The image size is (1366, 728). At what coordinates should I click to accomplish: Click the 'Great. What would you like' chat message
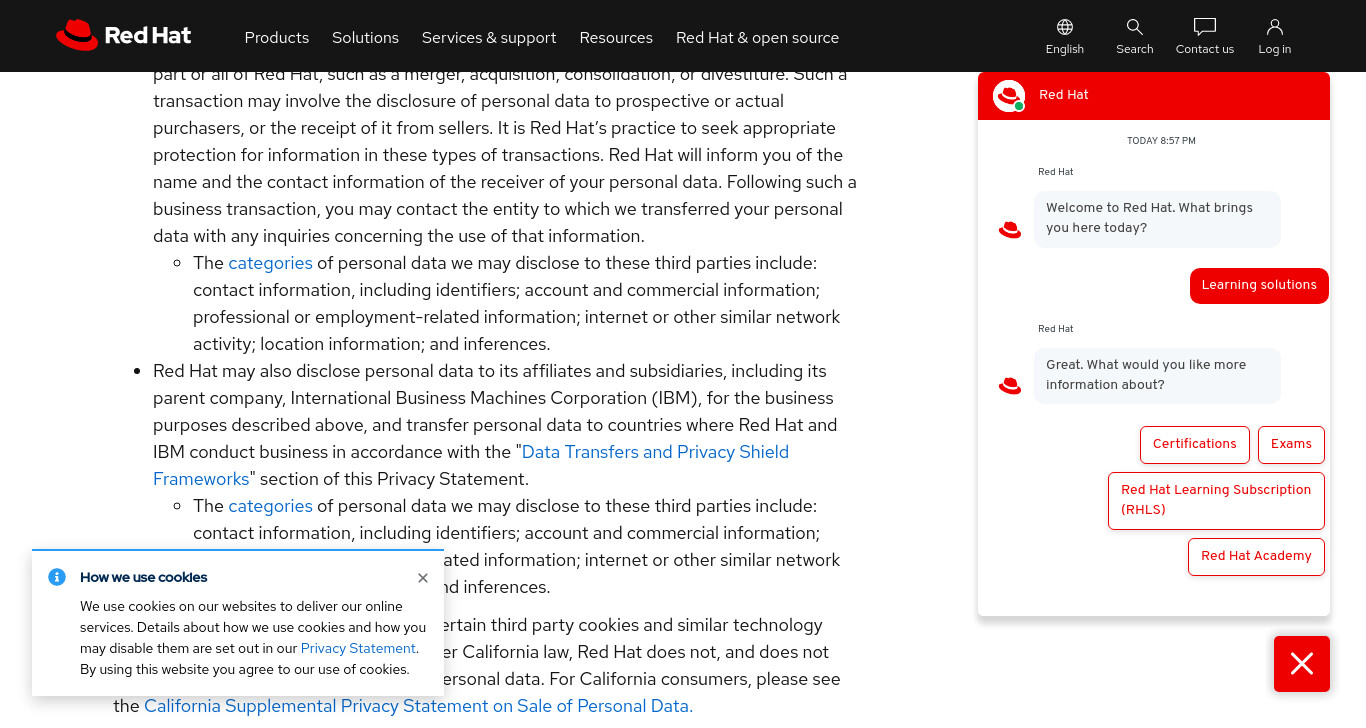click(1157, 375)
